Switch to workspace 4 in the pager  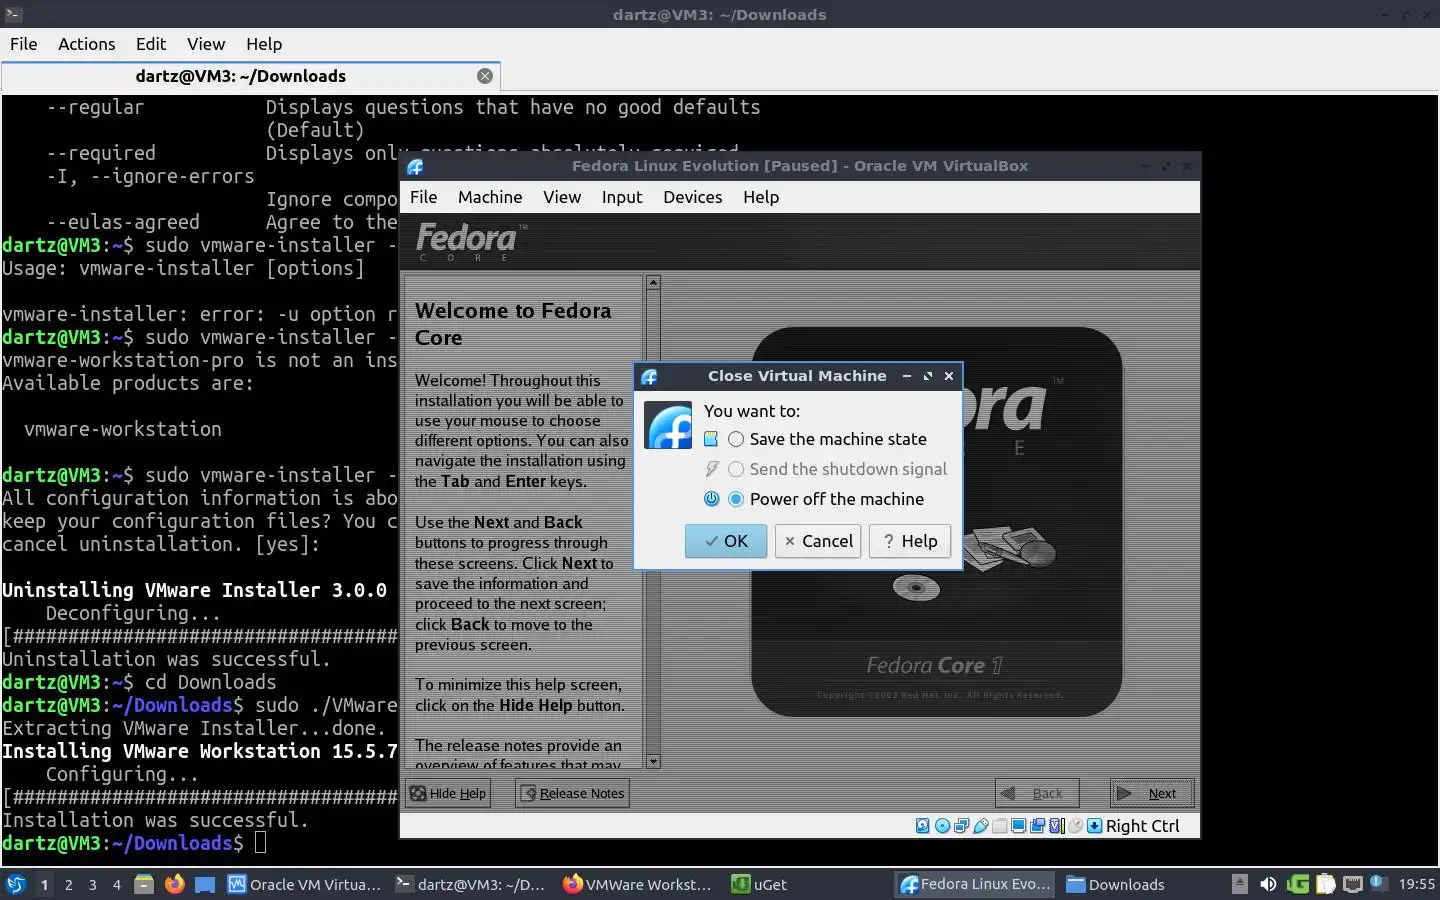(117, 885)
